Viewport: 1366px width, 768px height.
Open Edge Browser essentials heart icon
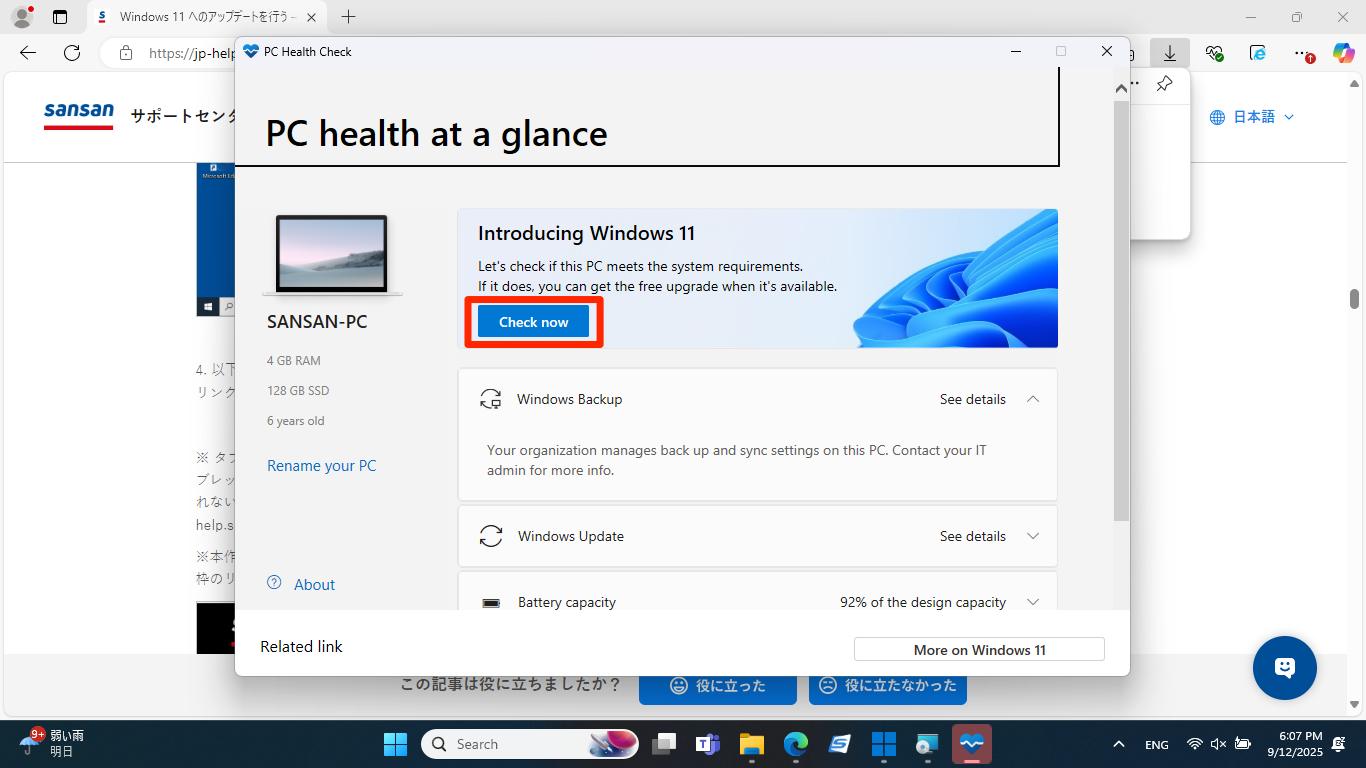point(1215,53)
